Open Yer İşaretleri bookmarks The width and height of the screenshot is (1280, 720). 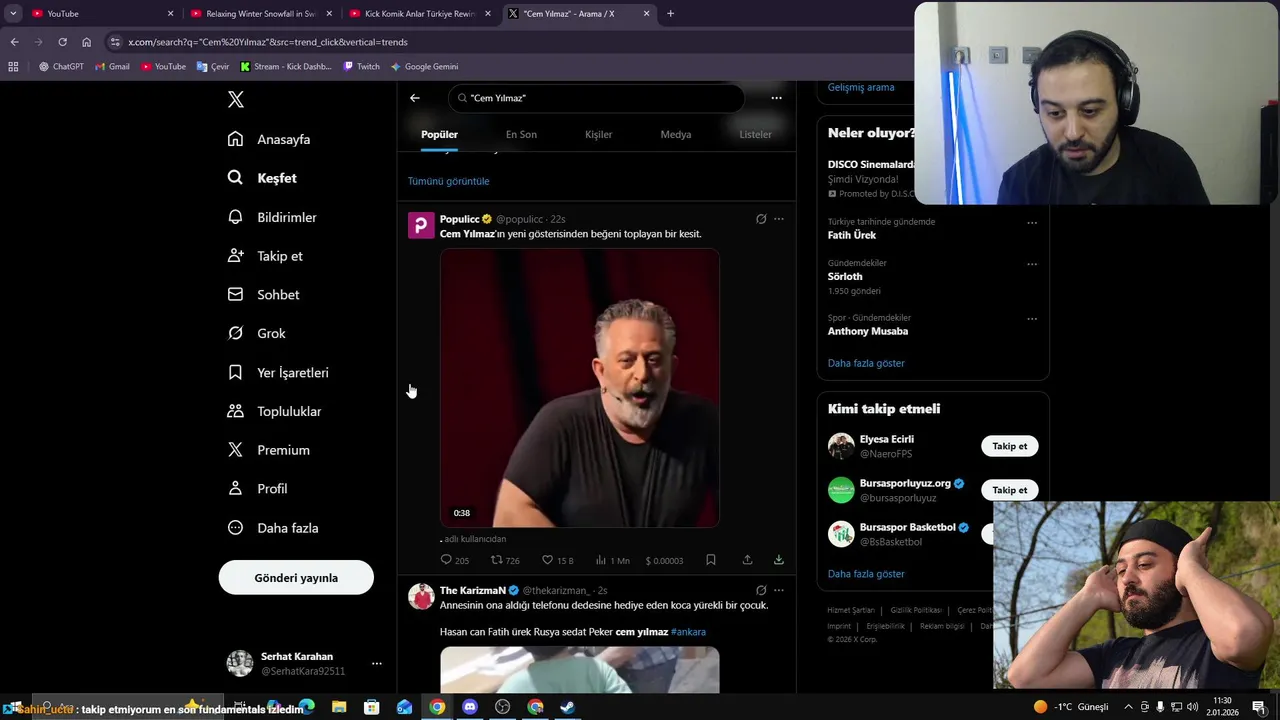(x=278, y=372)
